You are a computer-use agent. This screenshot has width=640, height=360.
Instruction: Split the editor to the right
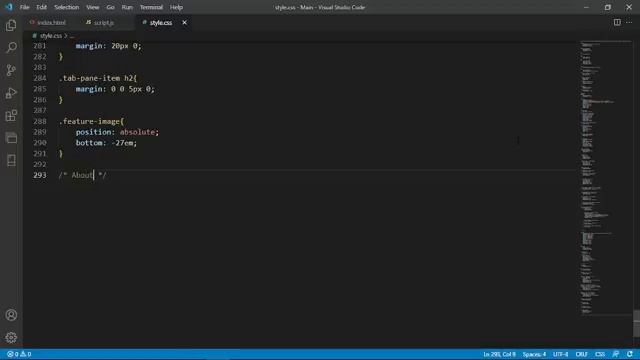click(x=617, y=22)
